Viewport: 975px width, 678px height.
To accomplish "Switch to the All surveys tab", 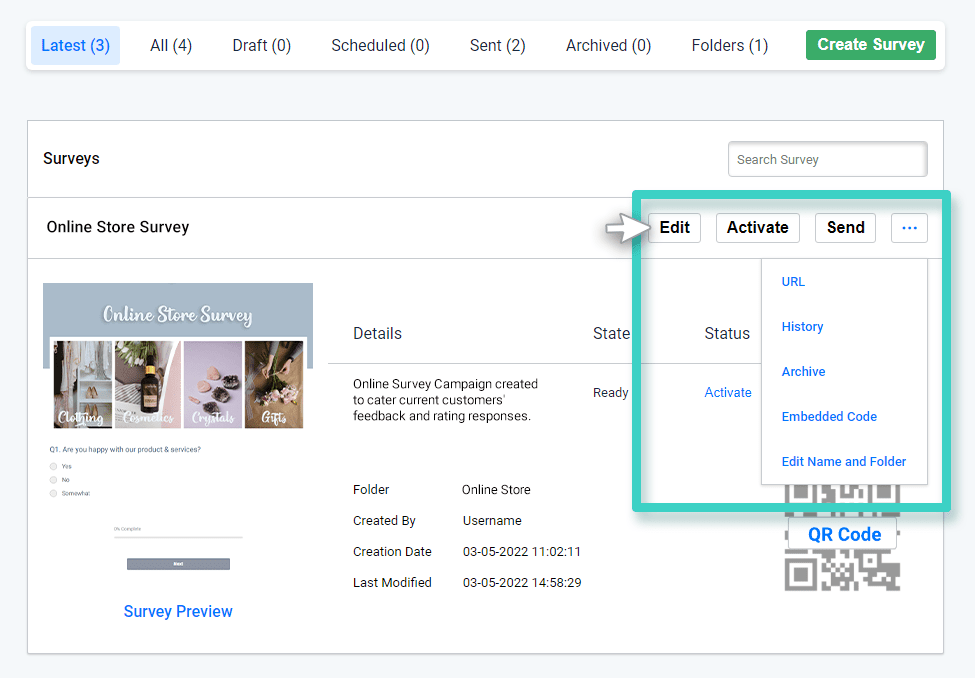I will click(170, 45).
